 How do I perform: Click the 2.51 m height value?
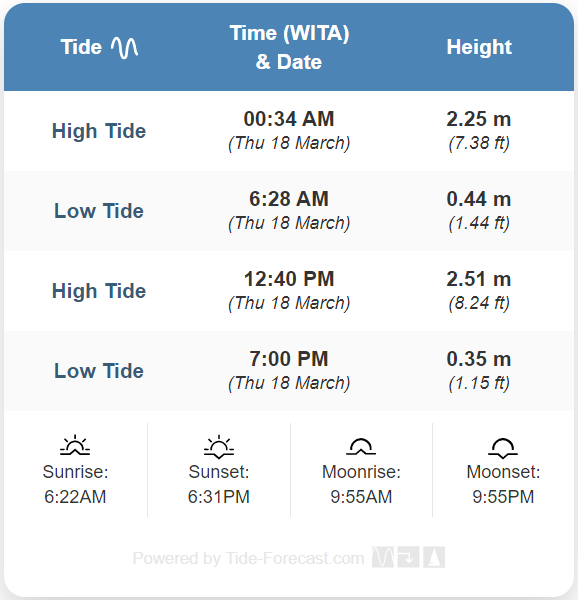479,279
